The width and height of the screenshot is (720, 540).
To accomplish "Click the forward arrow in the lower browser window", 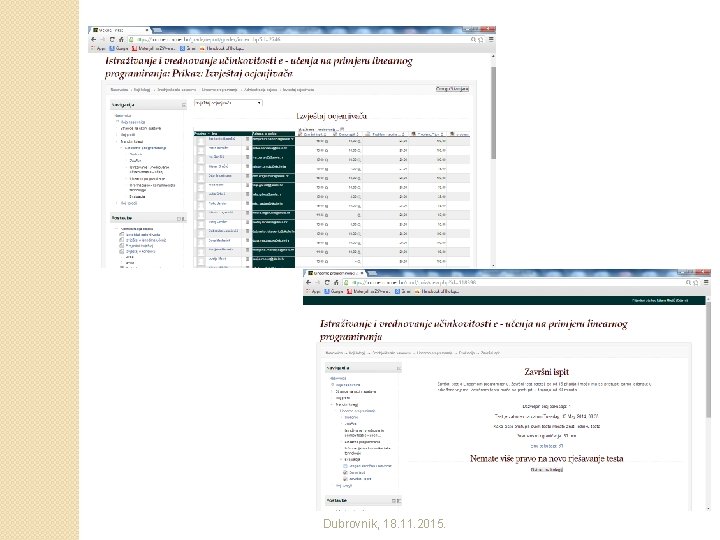I will pos(317,282).
